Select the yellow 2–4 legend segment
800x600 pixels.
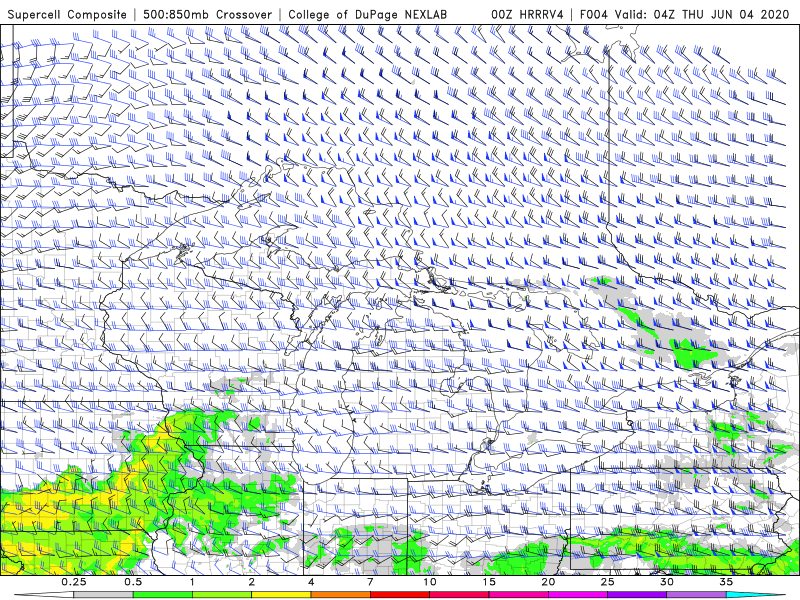pyautogui.click(x=281, y=595)
